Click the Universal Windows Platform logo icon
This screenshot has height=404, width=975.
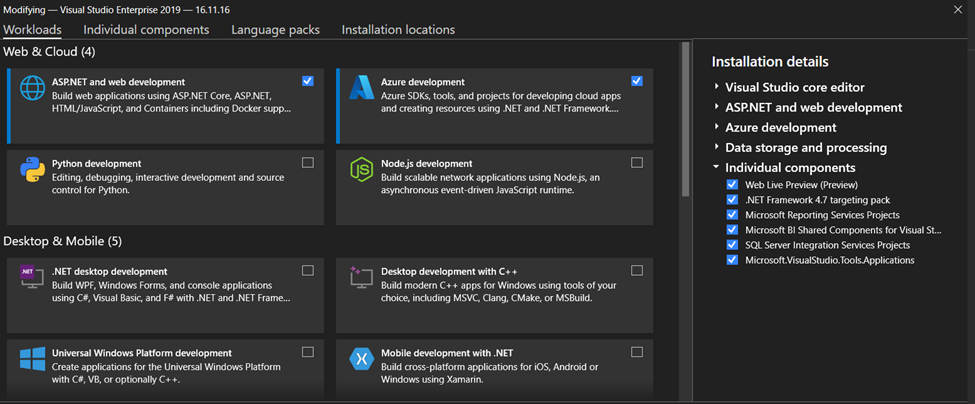click(32, 359)
